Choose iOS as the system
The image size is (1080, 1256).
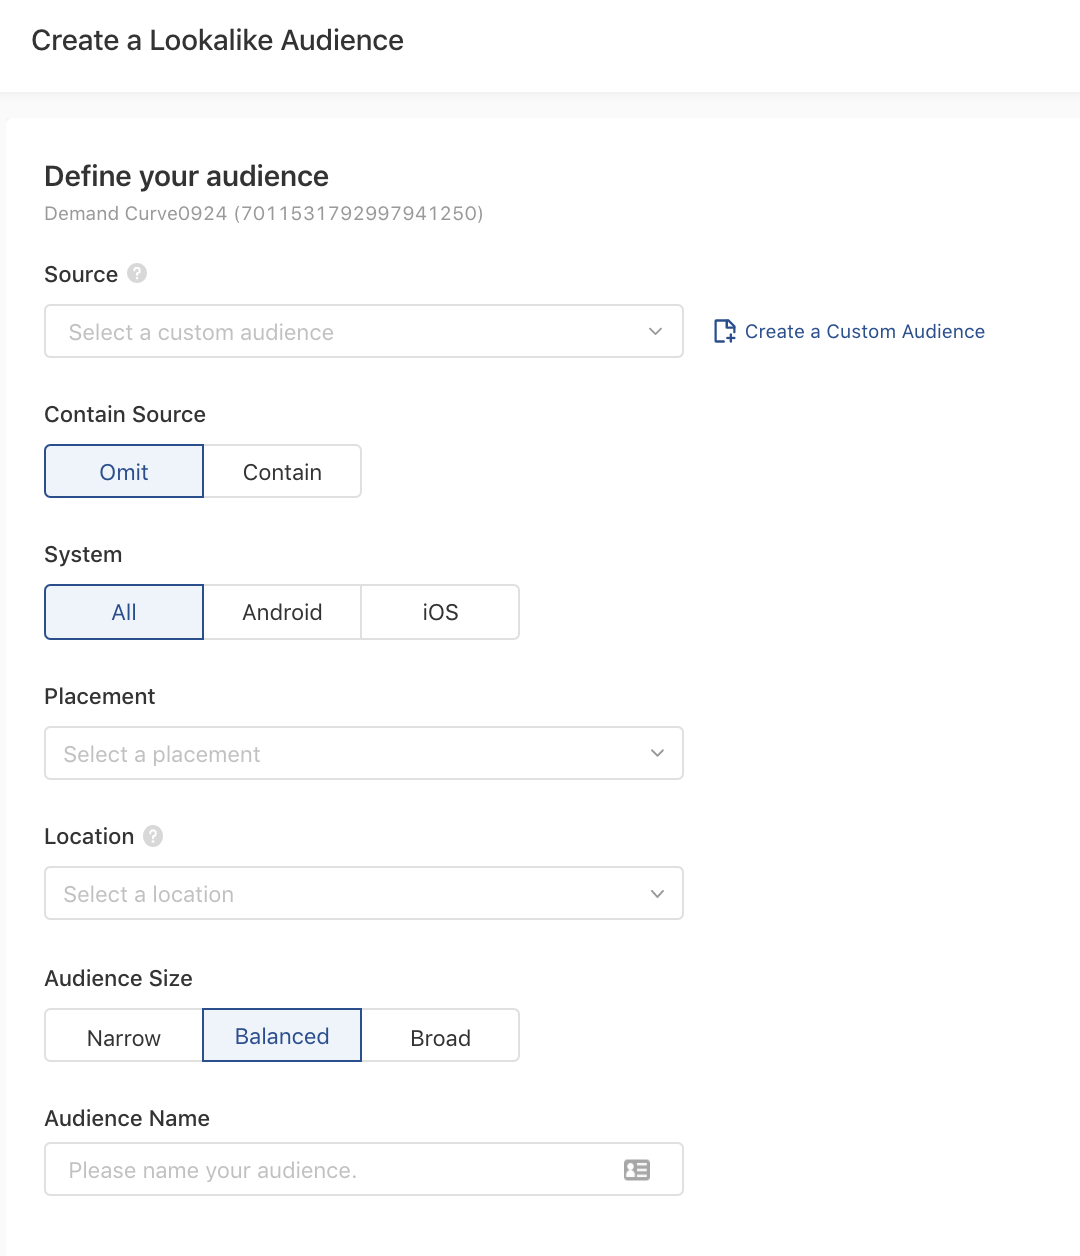(440, 612)
